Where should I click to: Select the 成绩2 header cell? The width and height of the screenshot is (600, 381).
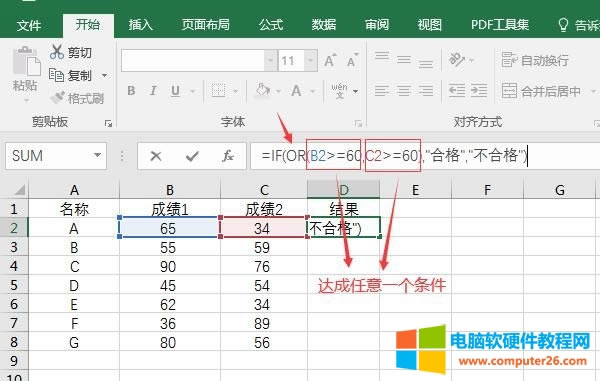tap(264, 209)
